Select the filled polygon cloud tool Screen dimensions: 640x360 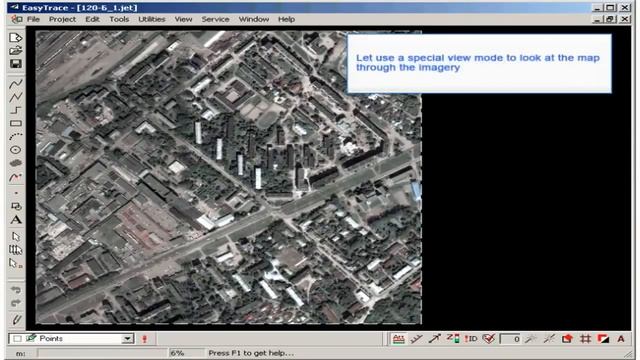[x=16, y=163]
